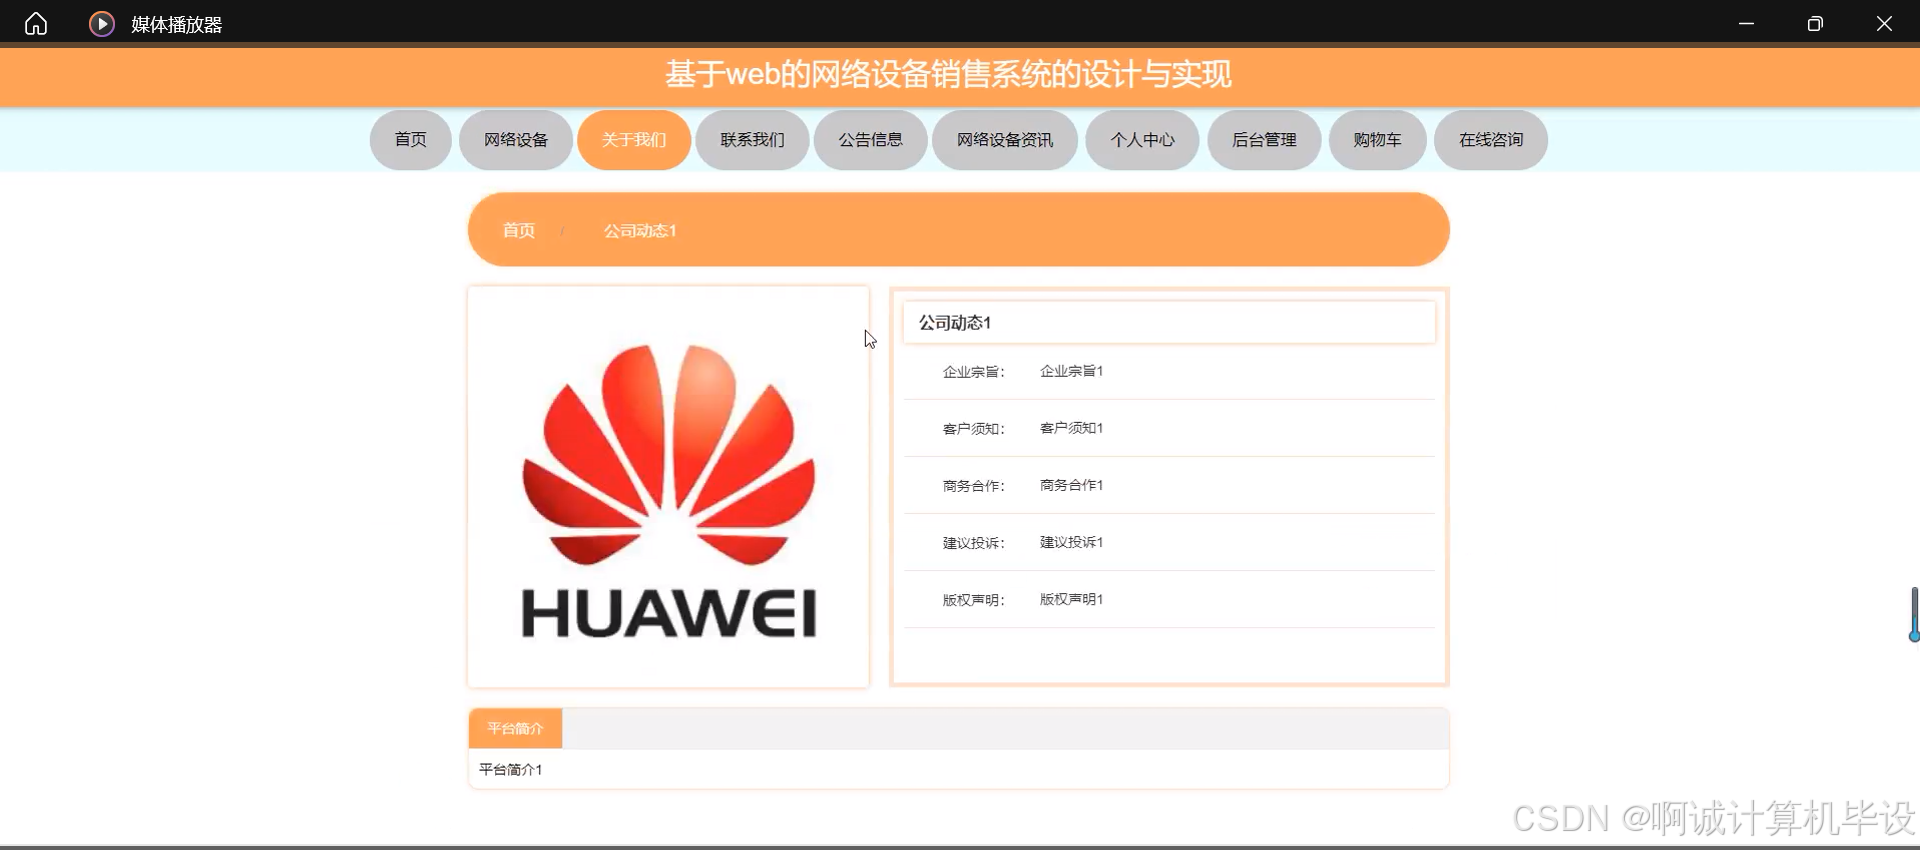
Task: Open the 公告信息 navigation tab
Action: pyautogui.click(x=870, y=140)
